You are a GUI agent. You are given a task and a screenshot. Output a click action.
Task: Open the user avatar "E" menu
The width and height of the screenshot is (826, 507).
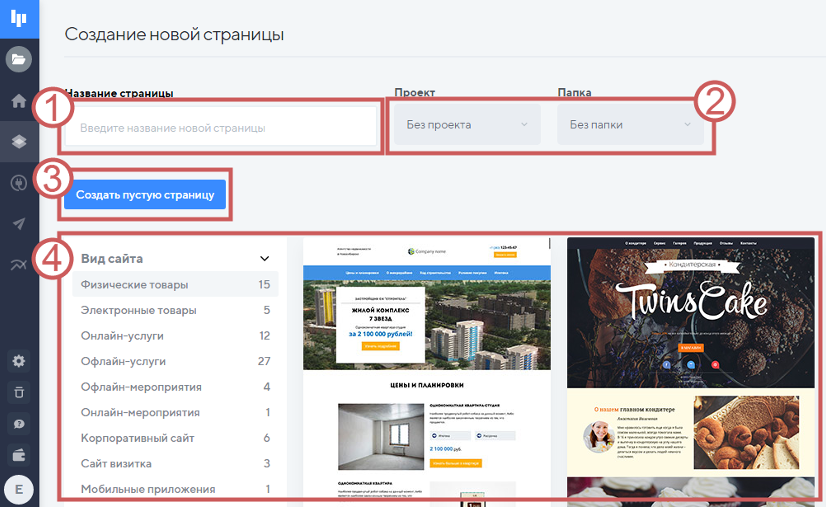point(19,489)
